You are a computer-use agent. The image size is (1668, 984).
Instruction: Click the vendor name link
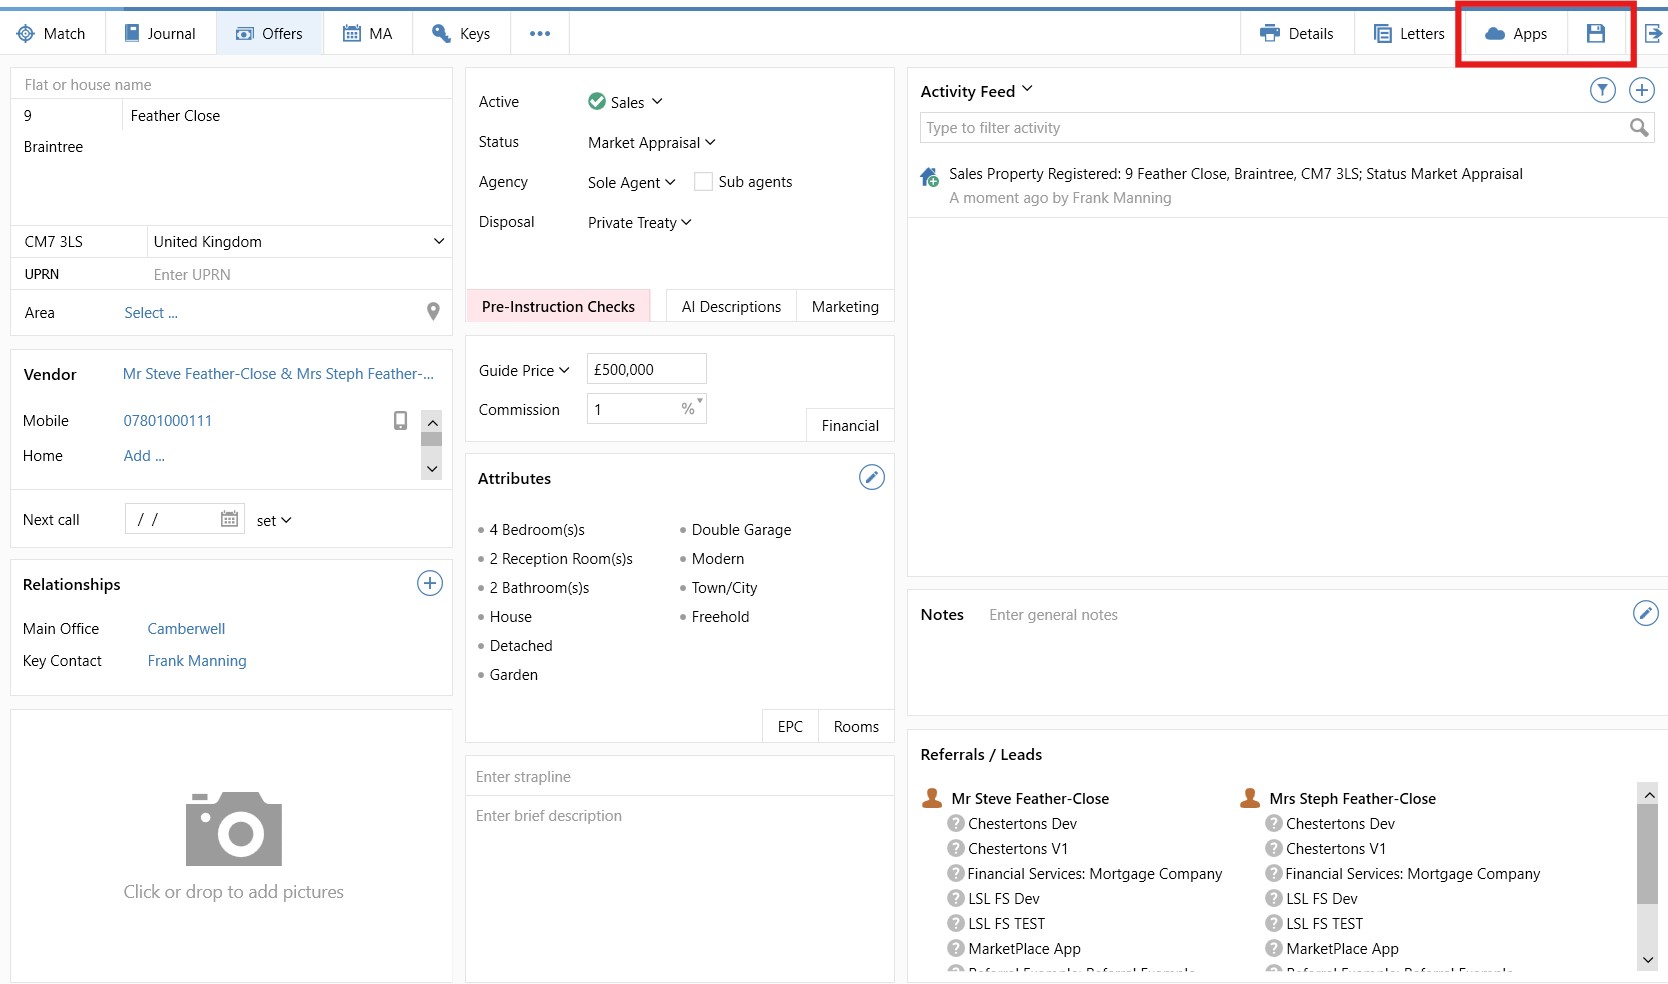tap(278, 374)
